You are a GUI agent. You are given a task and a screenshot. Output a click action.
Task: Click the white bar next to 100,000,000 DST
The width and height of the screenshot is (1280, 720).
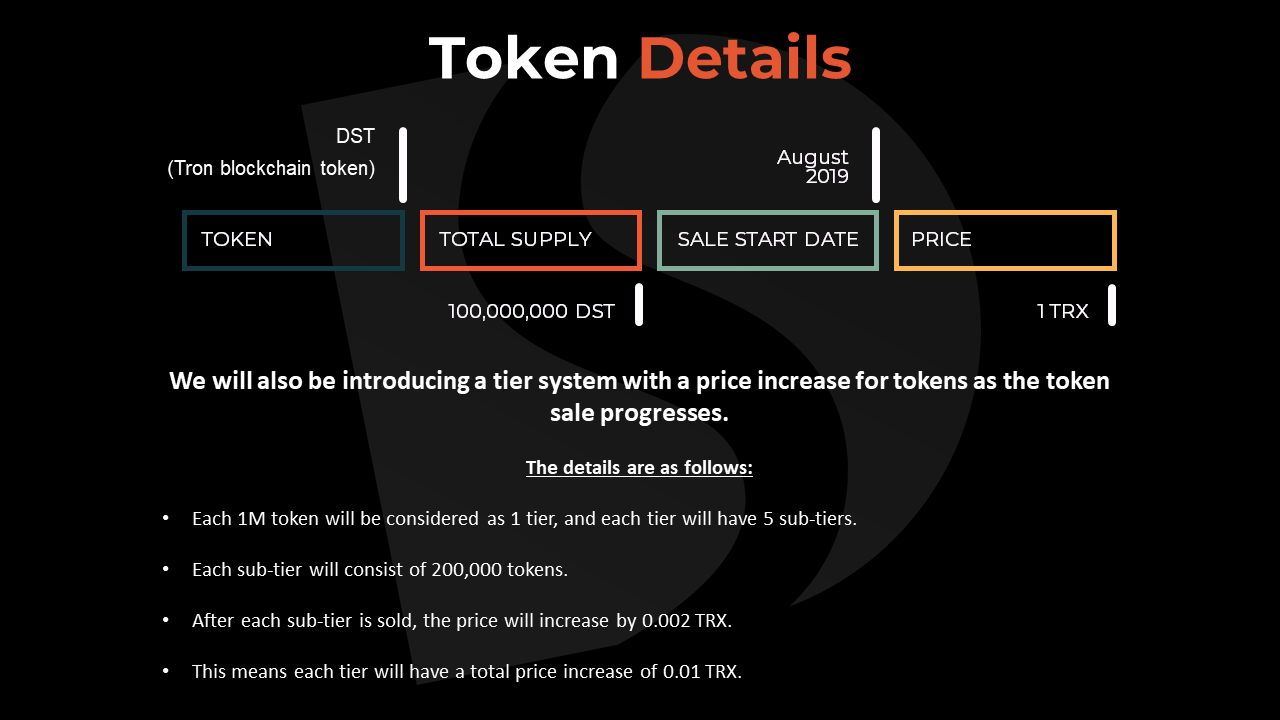click(x=639, y=305)
